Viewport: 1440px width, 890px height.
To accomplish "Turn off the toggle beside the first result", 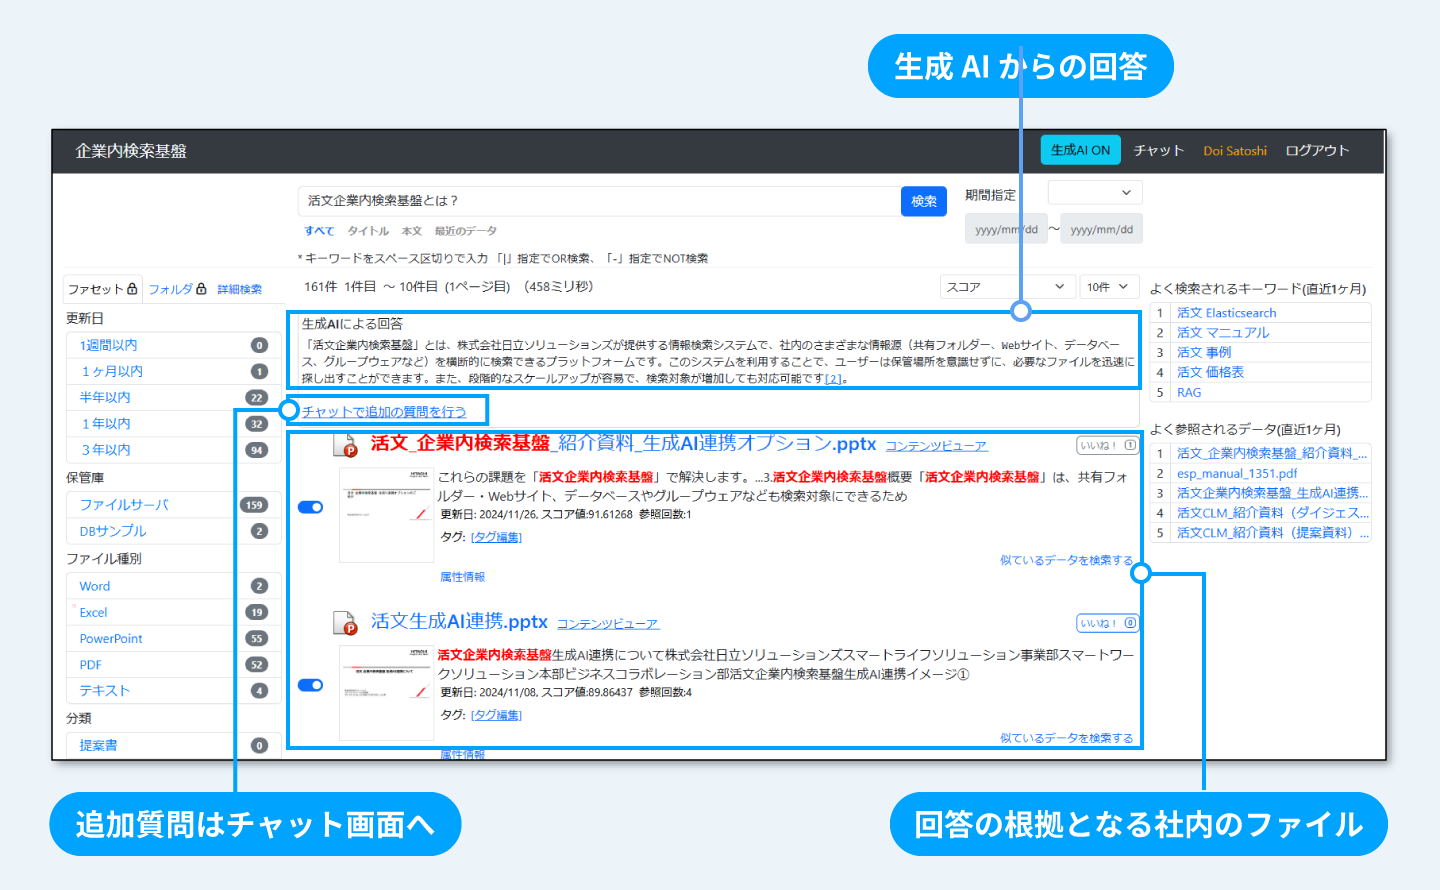I will pyautogui.click(x=310, y=506).
